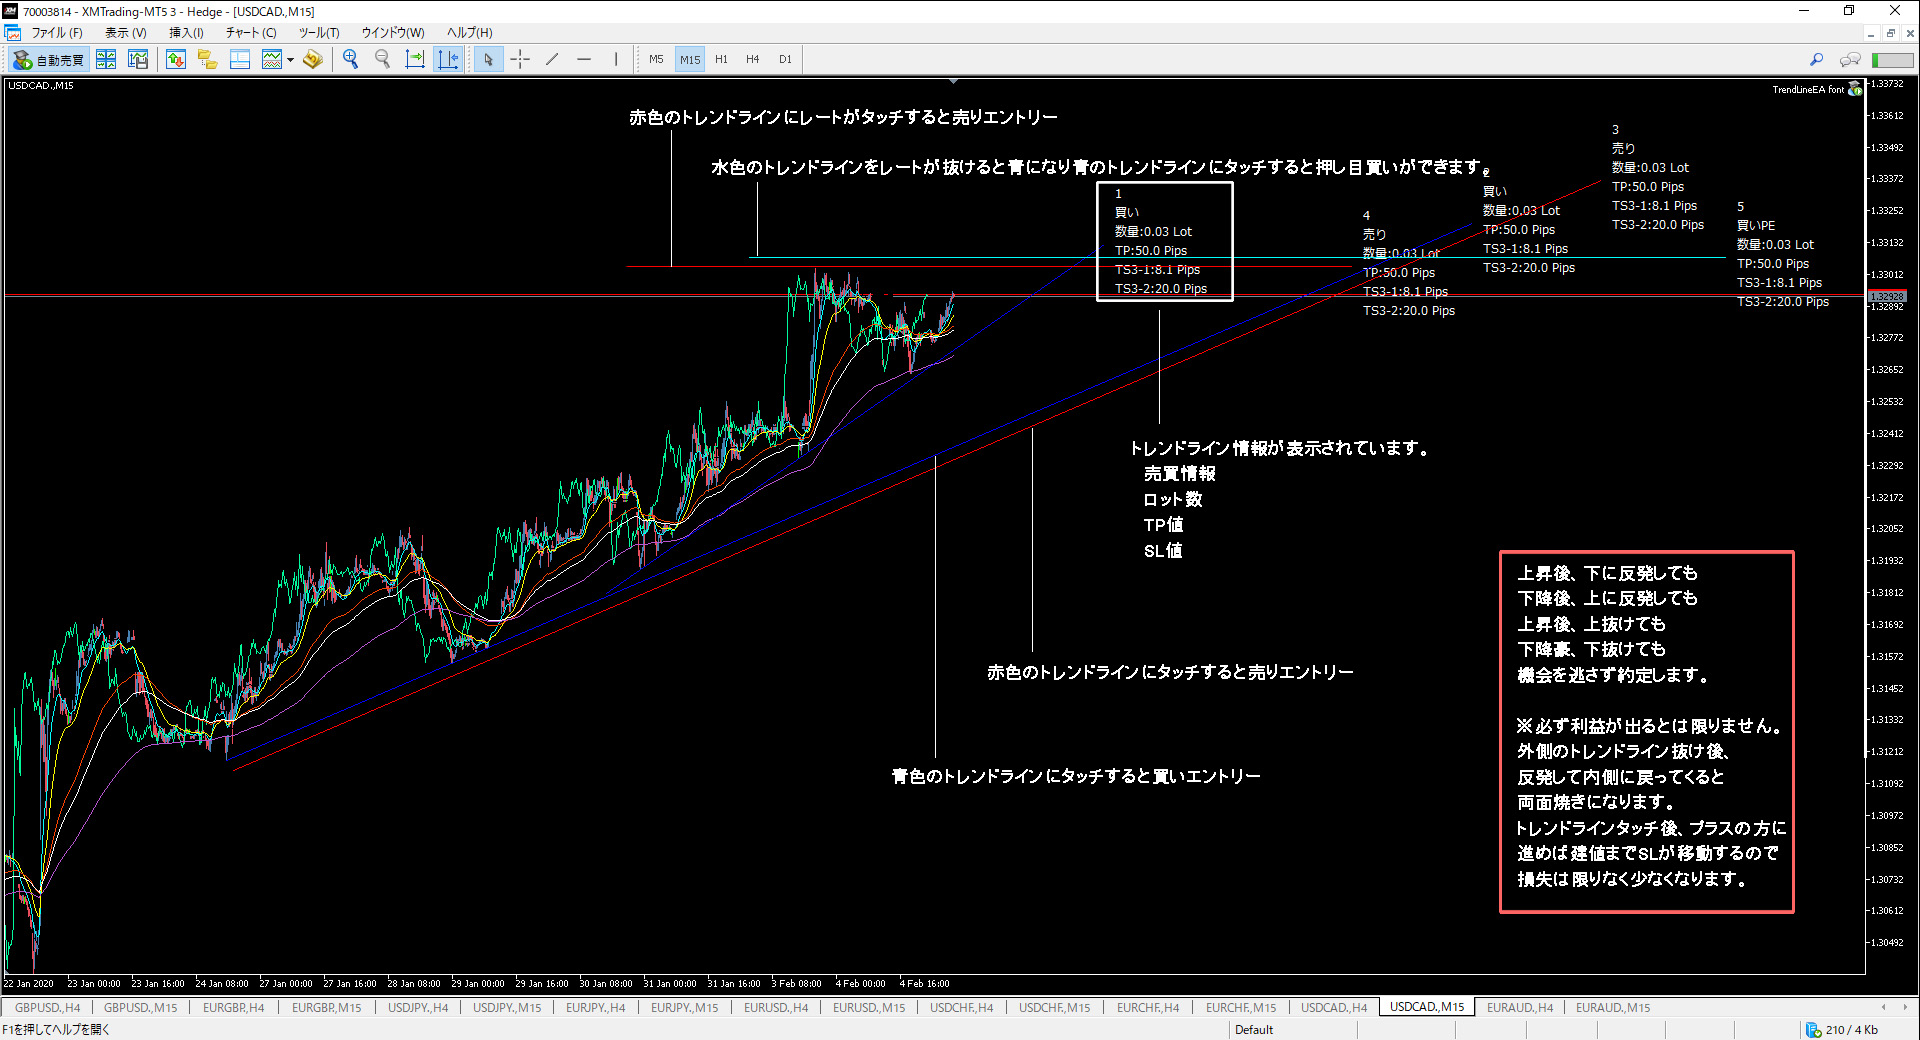The height and width of the screenshot is (1040, 1920).
Task: Open the ヘルプ(H) menu
Action: tap(470, 33)
